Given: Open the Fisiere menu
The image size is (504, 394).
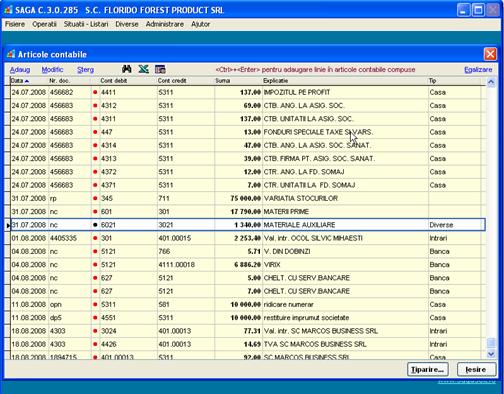Looking at the screenshot, I should coord(15,24).
